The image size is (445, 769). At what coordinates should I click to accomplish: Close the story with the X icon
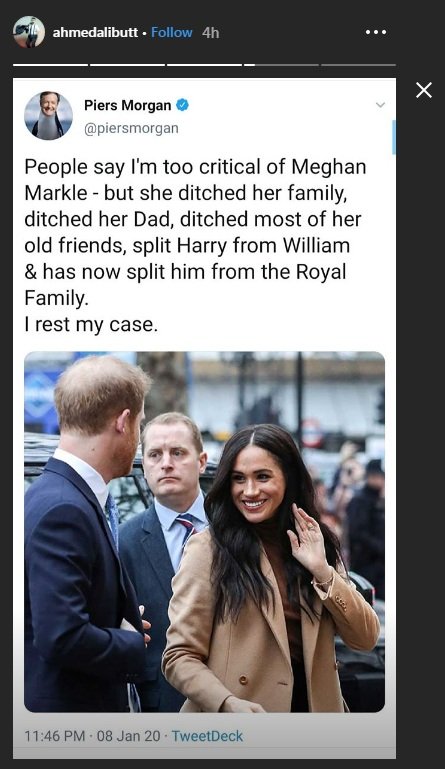pyautogui.click(x=424, y=90)
